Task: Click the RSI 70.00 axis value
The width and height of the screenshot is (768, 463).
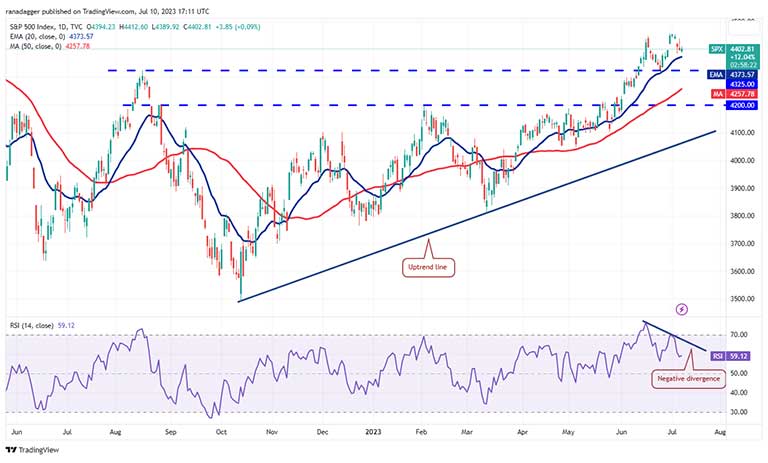Action: click(x=739, y=335)
